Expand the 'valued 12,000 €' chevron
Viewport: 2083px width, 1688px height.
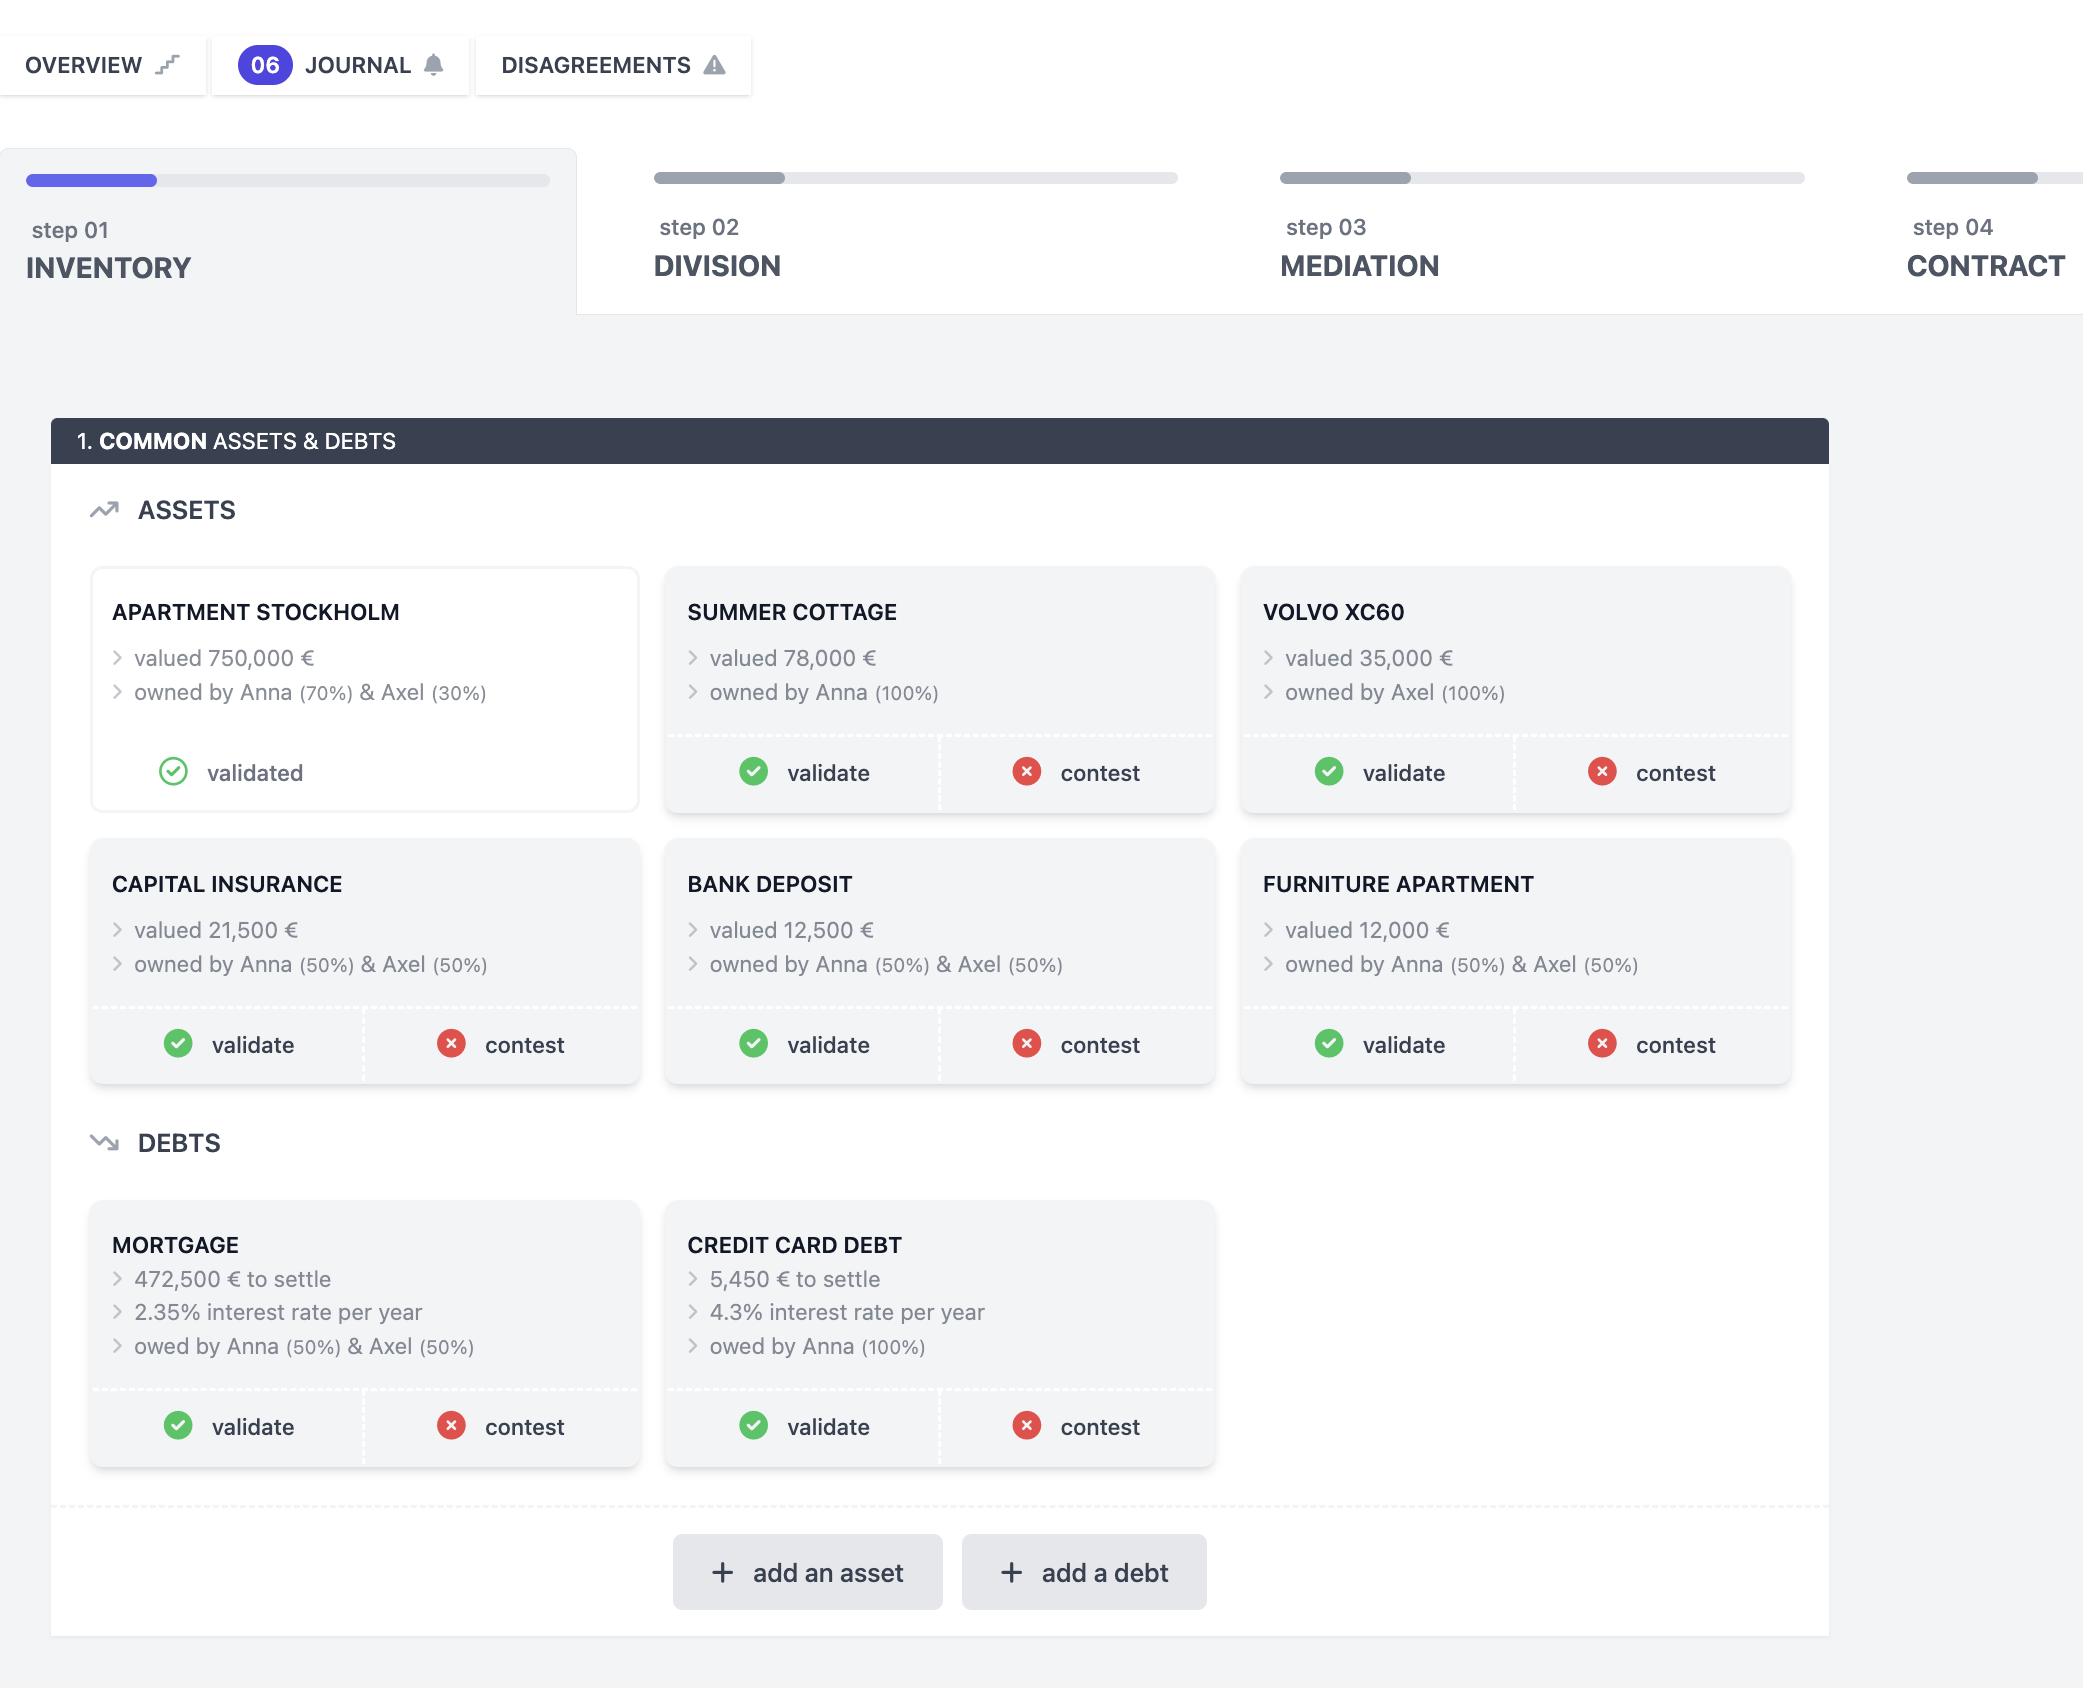pyautogui.click(x=1268, y=930)
